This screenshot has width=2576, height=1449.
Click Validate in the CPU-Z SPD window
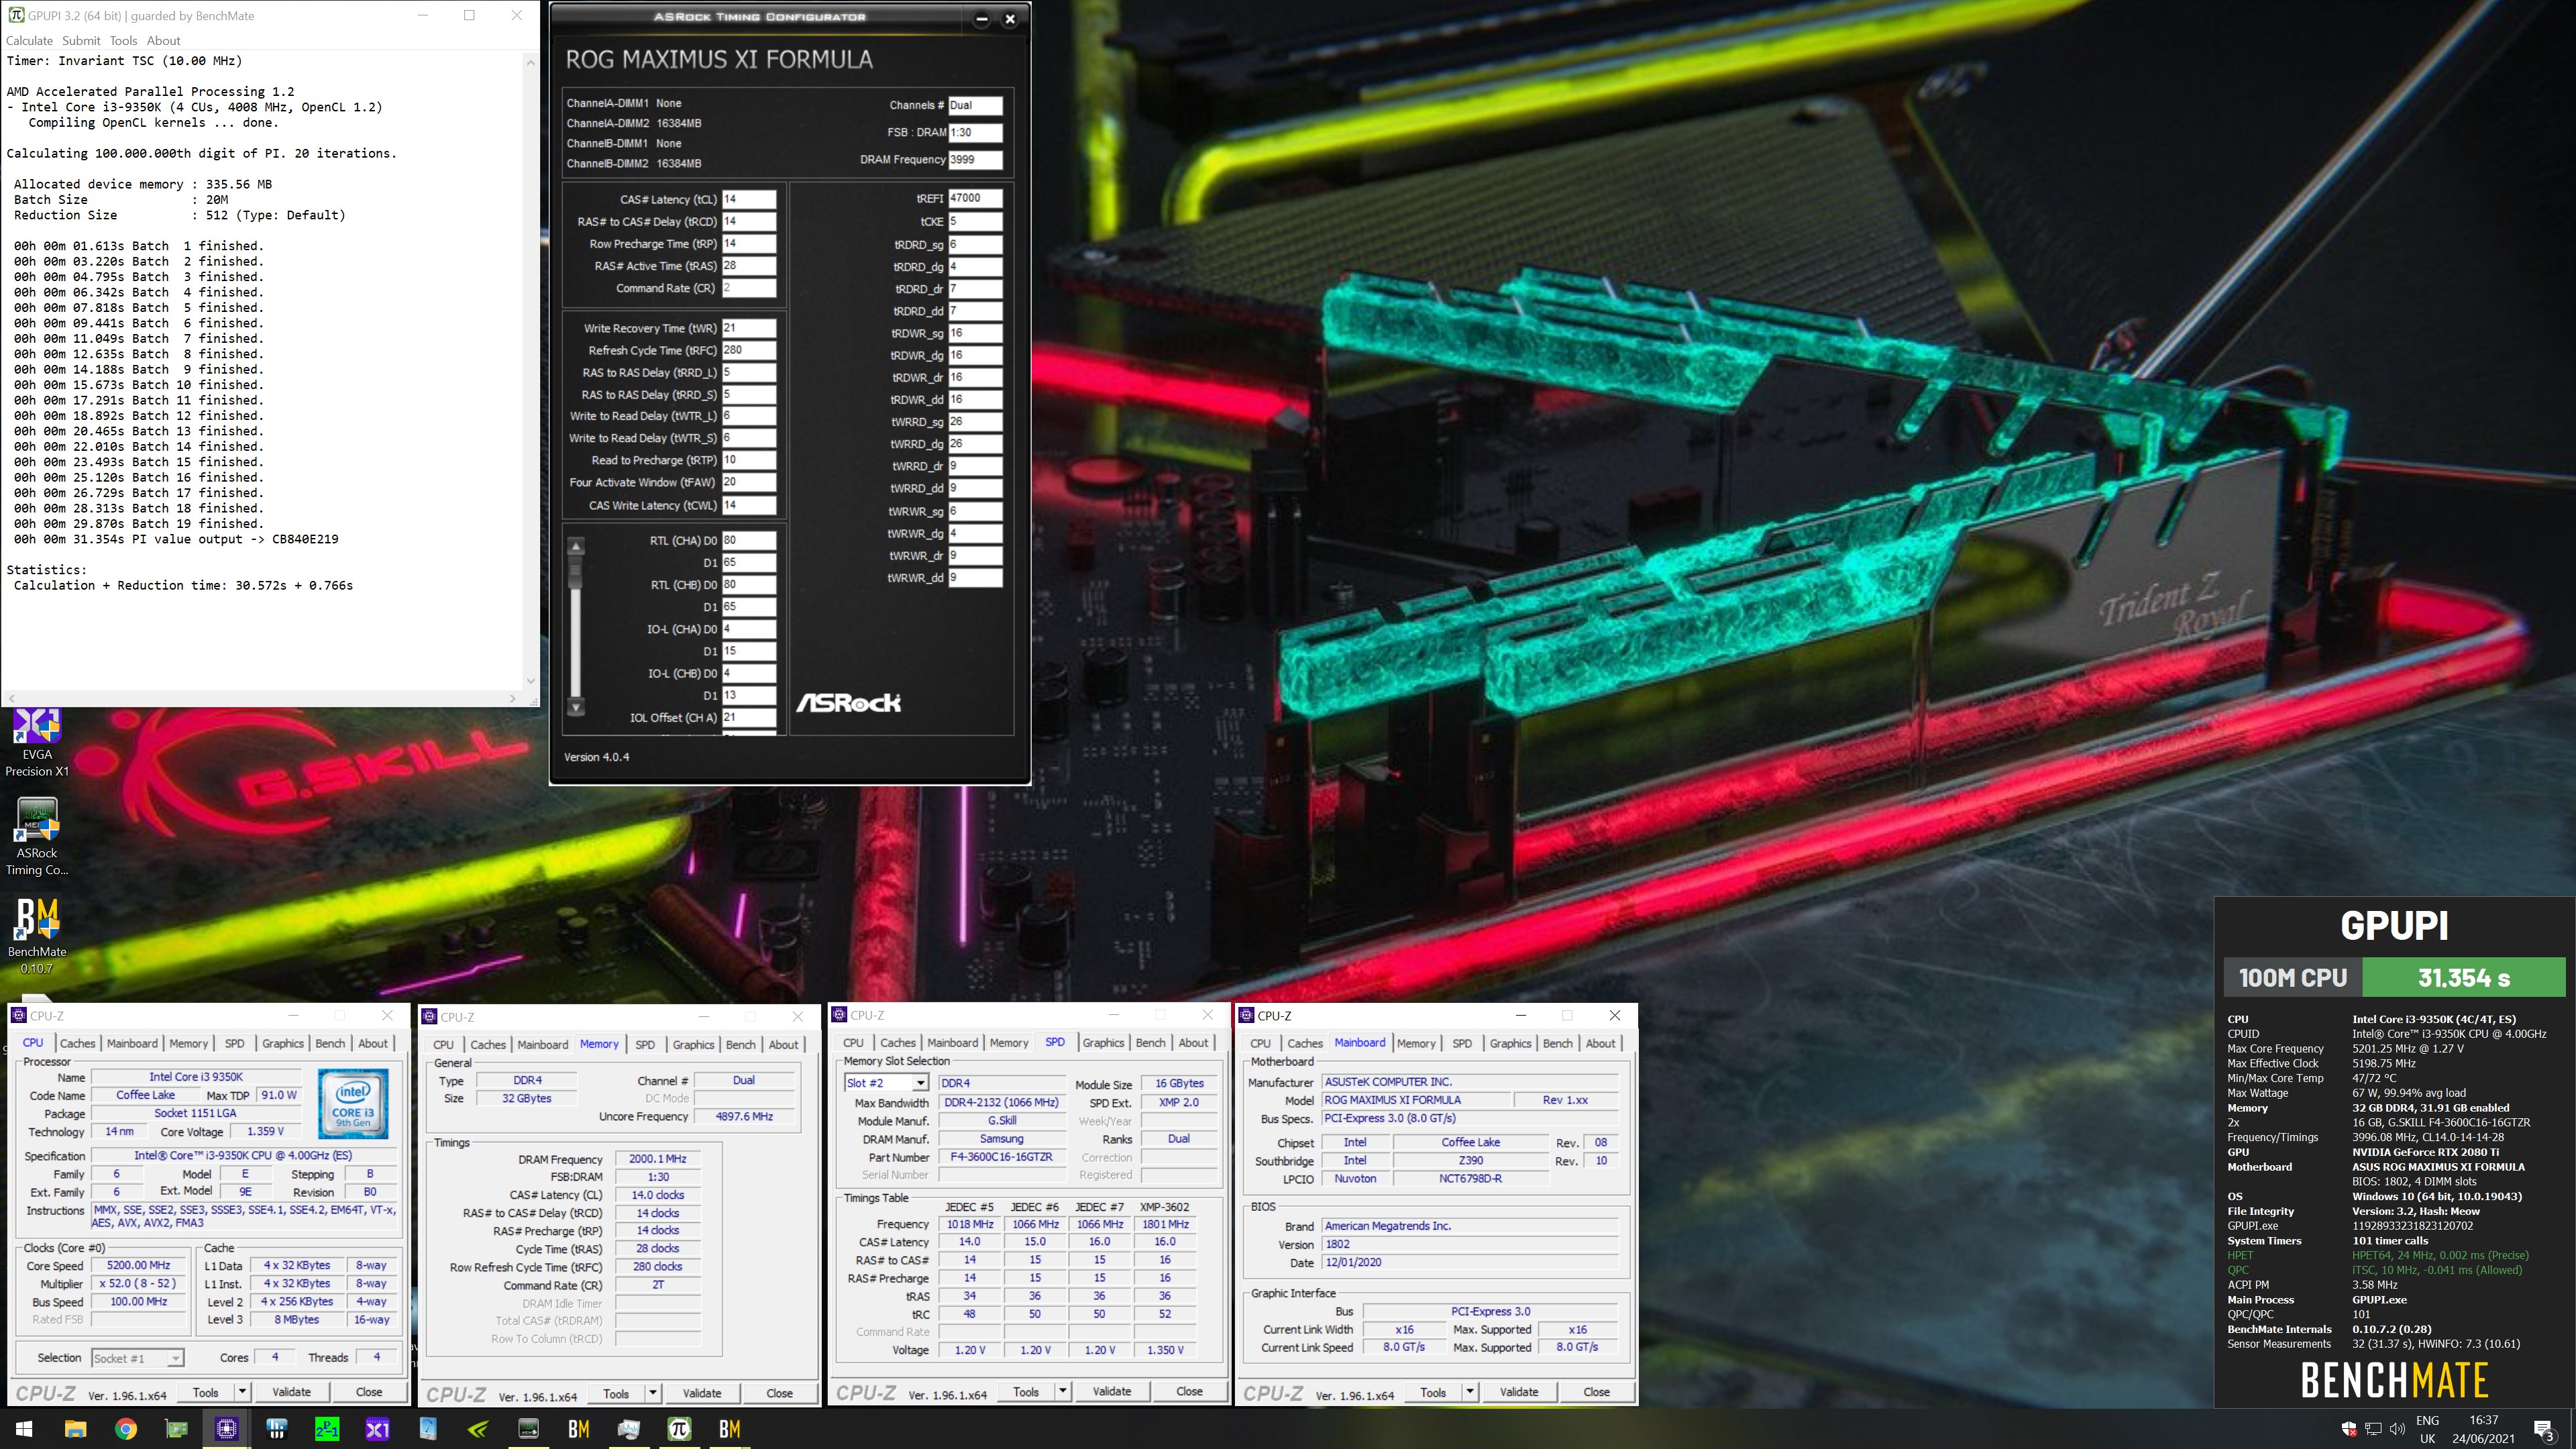pos(1111,1391)
